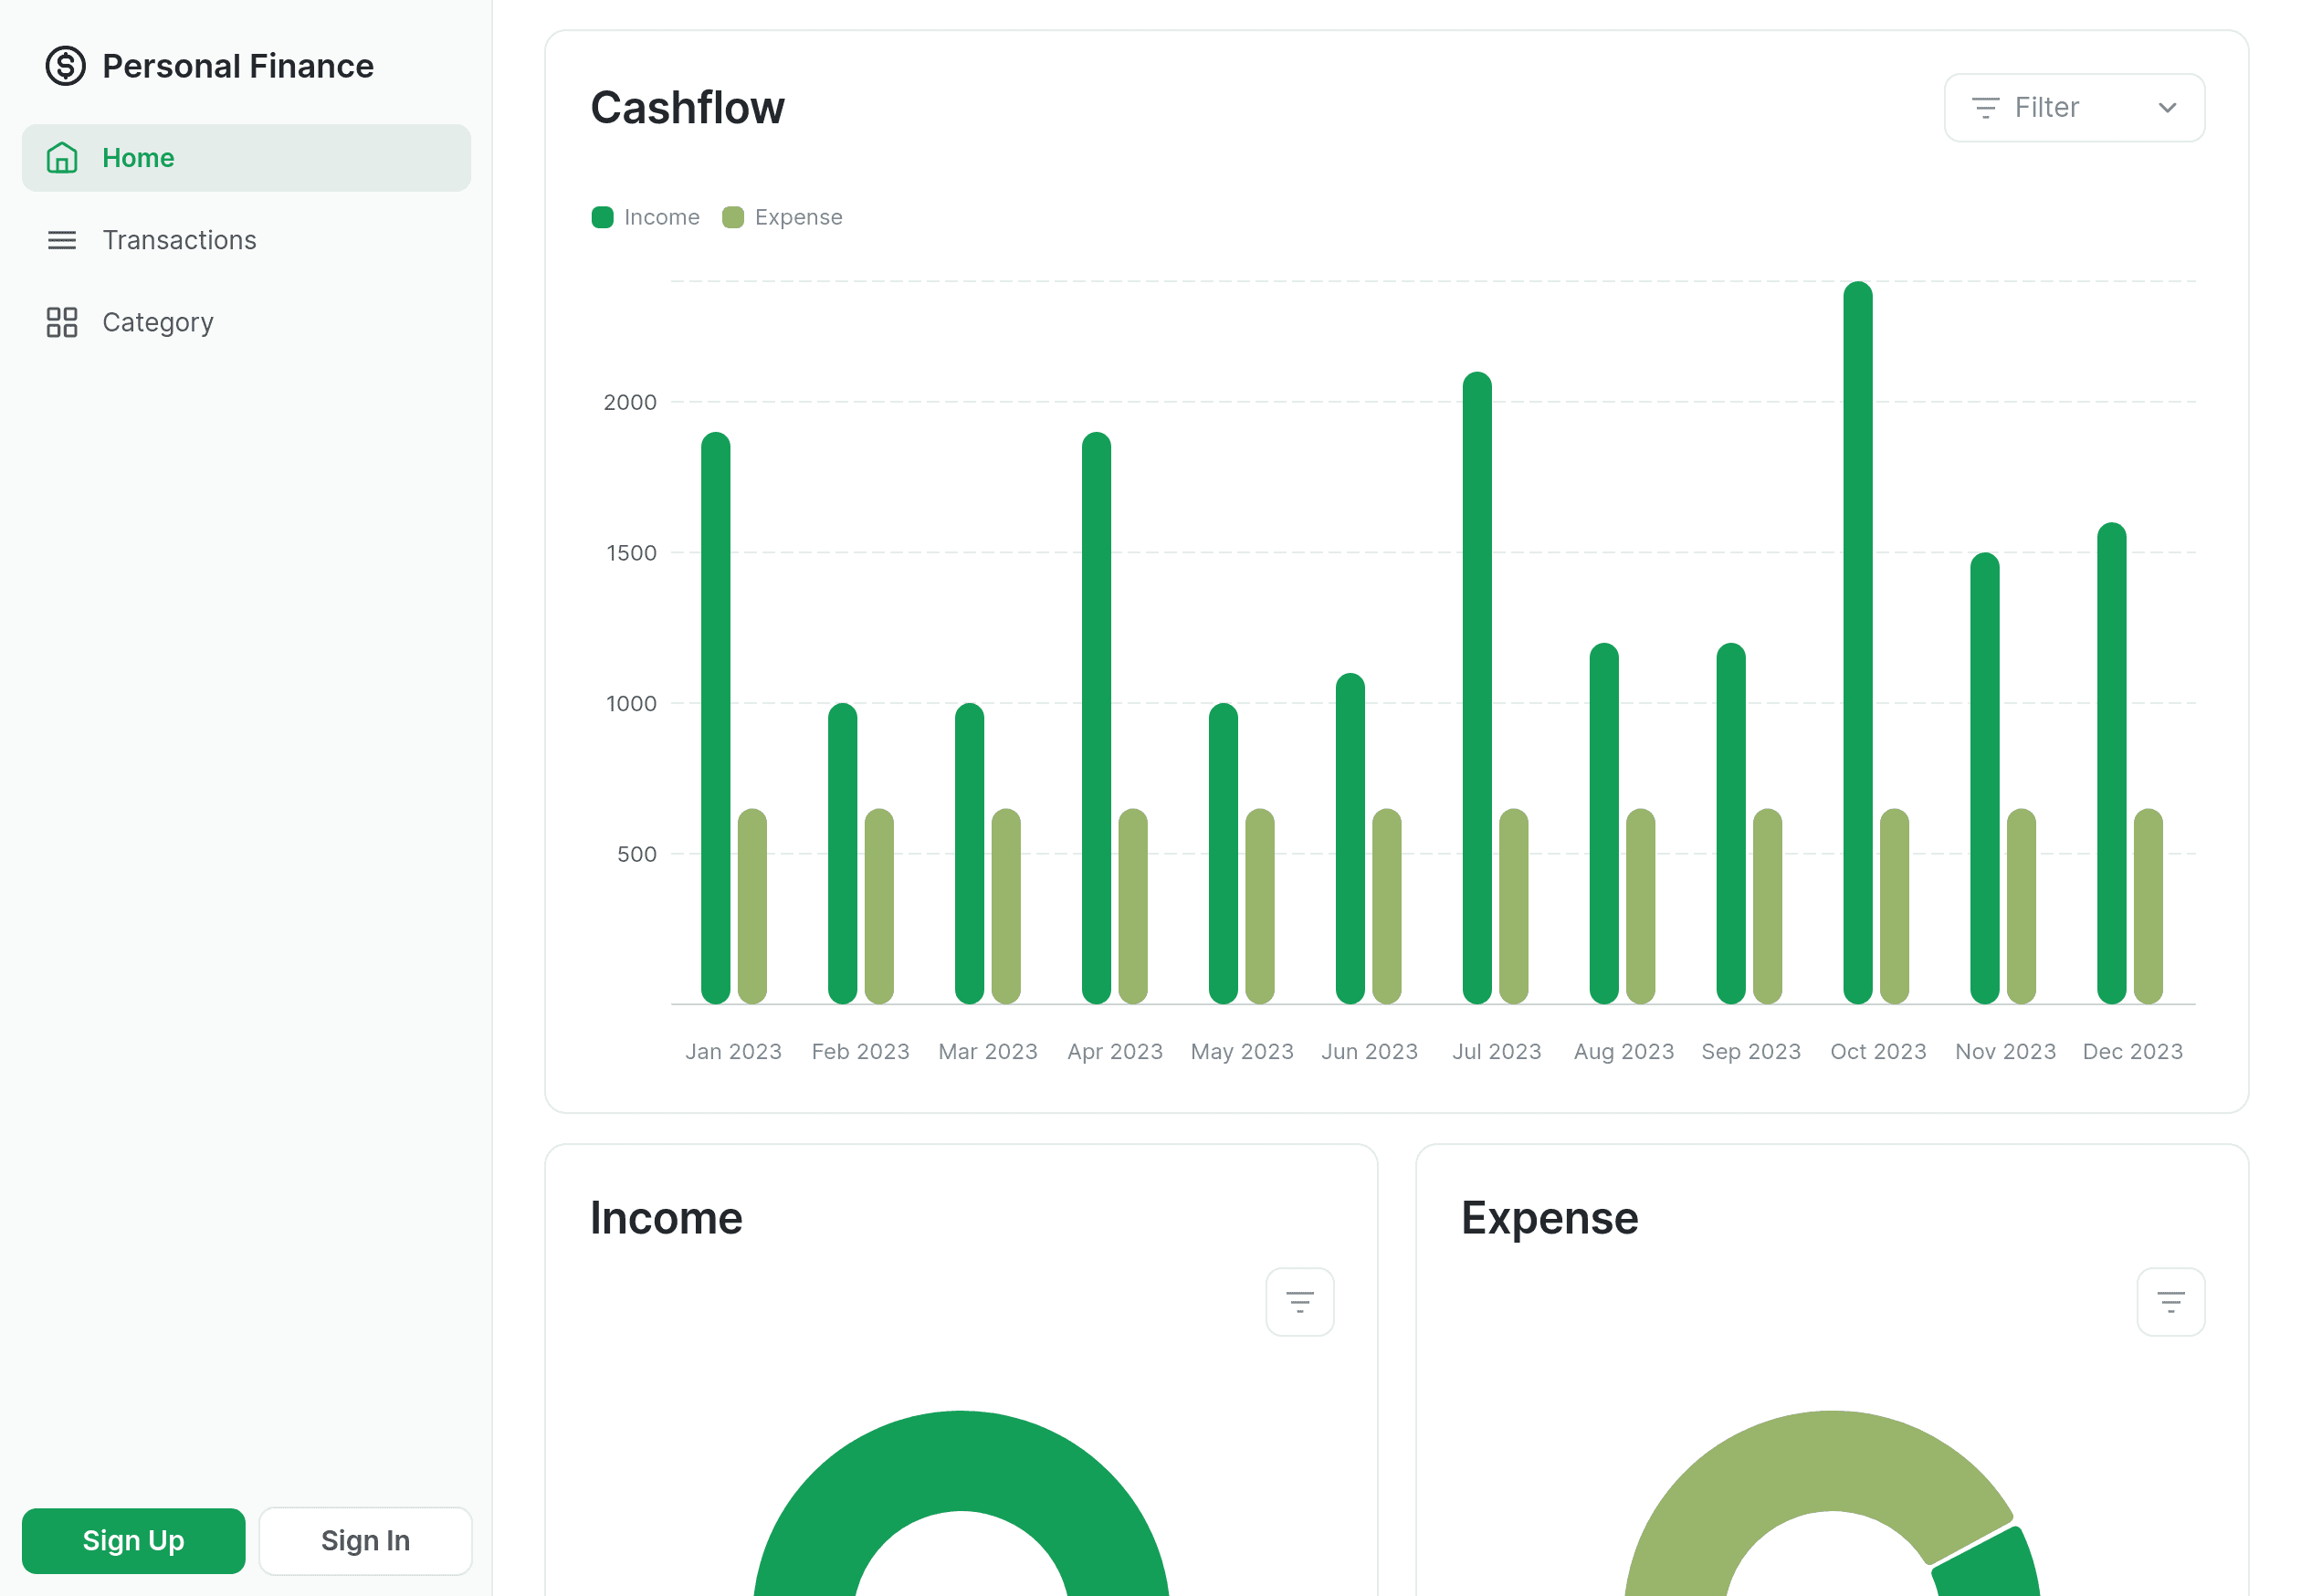The image size is (2301, 1596).
Task: Click the Feb 2023 income bar
Action: click(x=842, y=853)
